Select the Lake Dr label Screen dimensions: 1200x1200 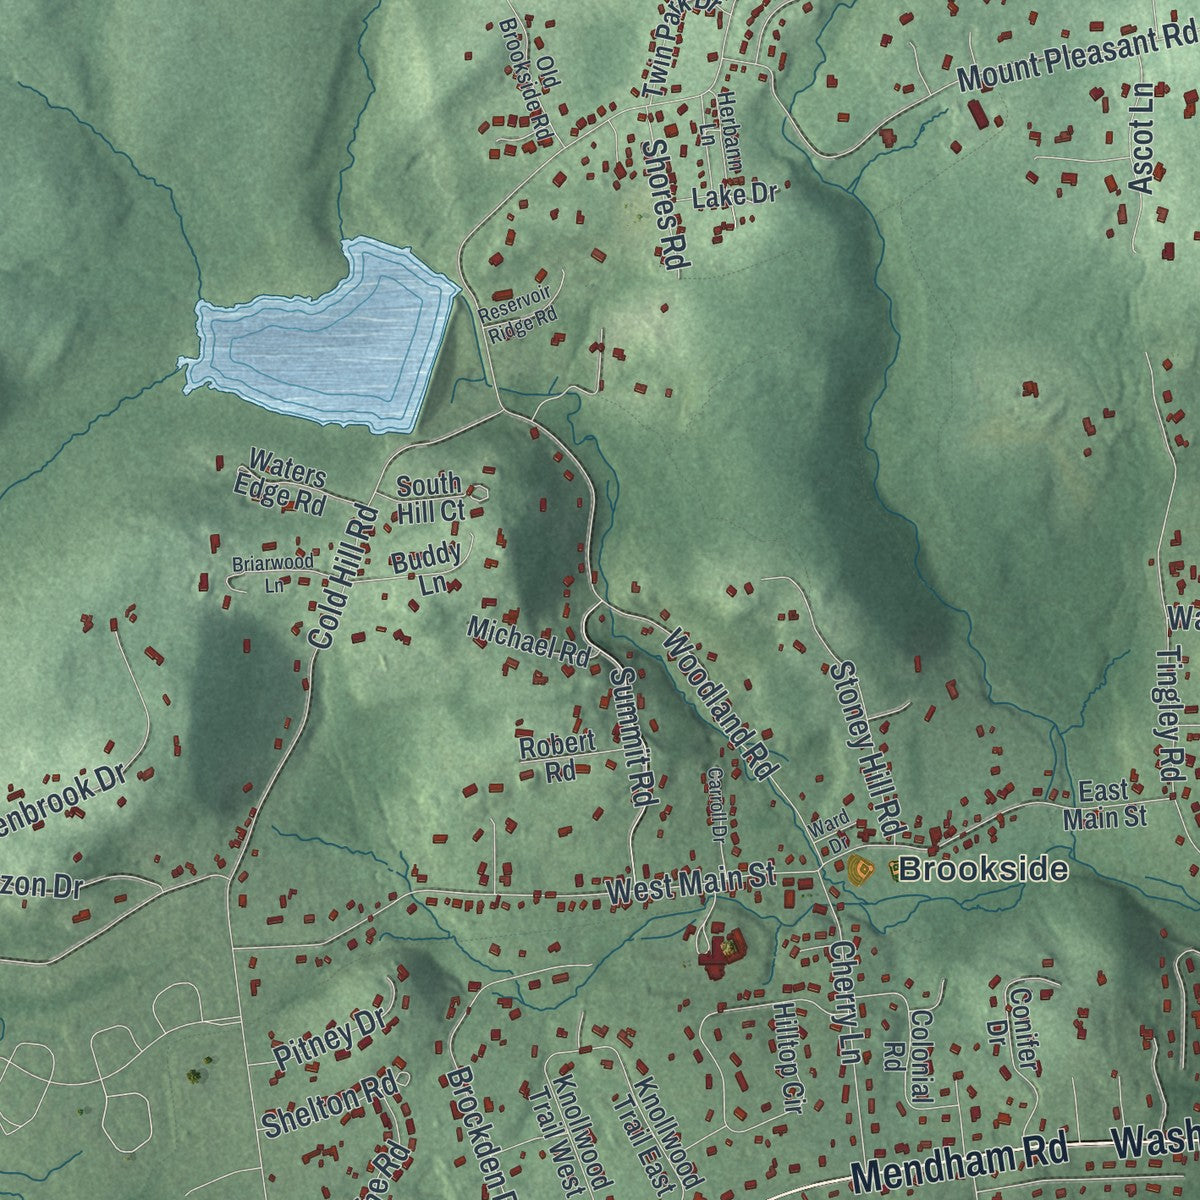734,195
